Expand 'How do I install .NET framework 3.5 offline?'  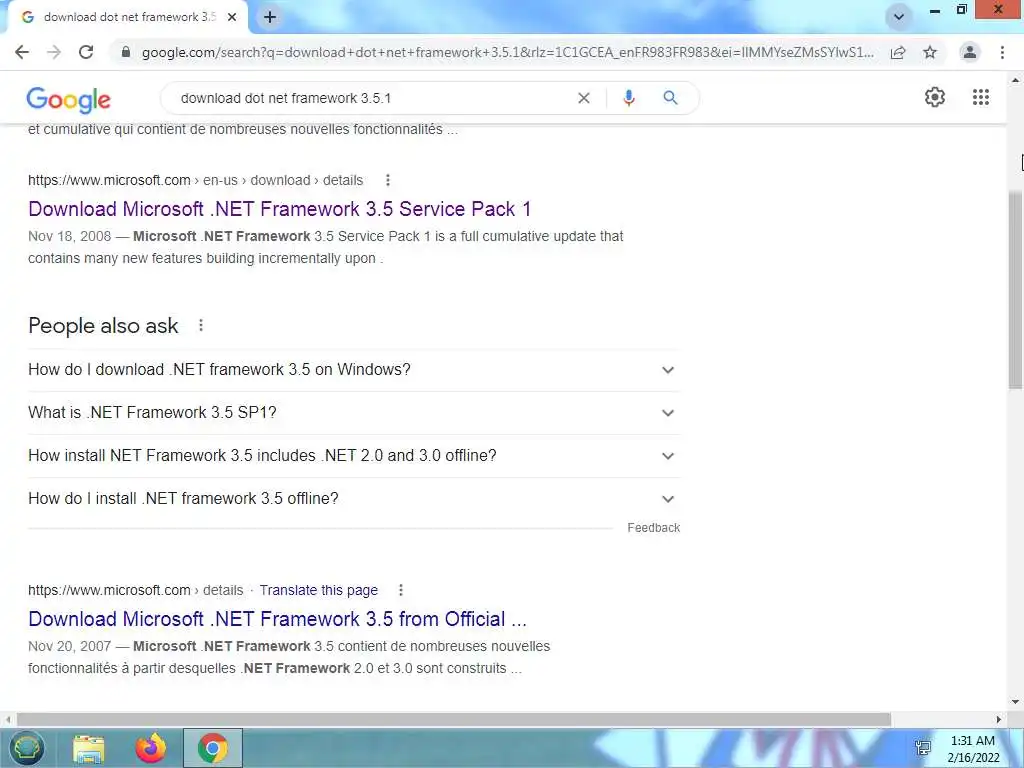[354, 499]
